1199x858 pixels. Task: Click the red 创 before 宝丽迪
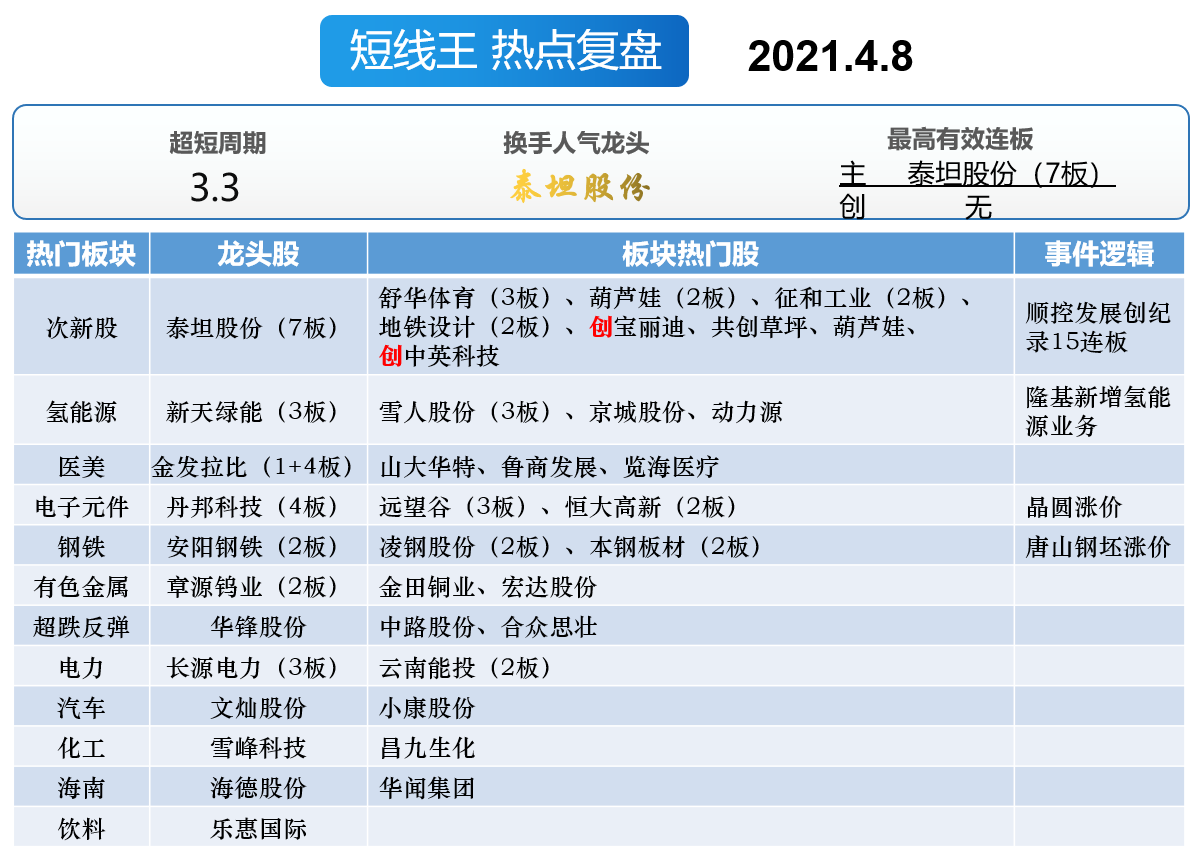click(601, 327)
